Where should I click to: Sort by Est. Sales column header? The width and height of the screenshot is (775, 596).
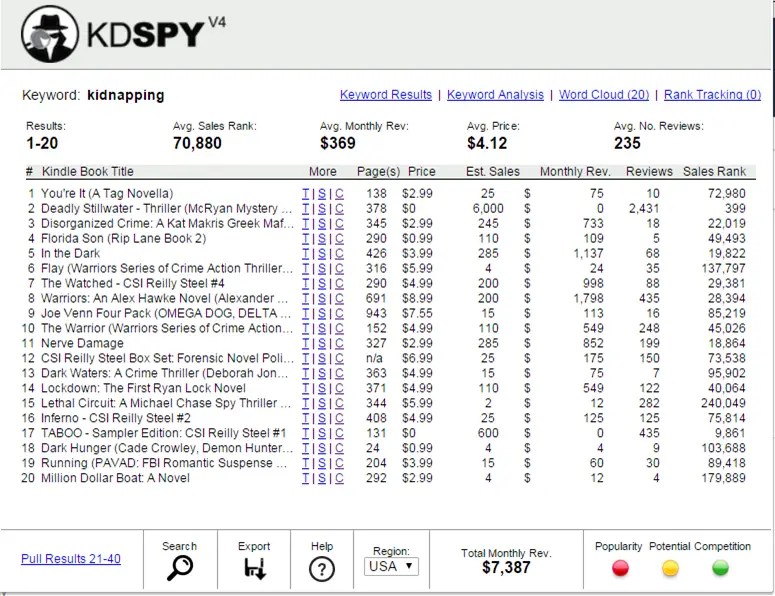(x=493, y=171)
